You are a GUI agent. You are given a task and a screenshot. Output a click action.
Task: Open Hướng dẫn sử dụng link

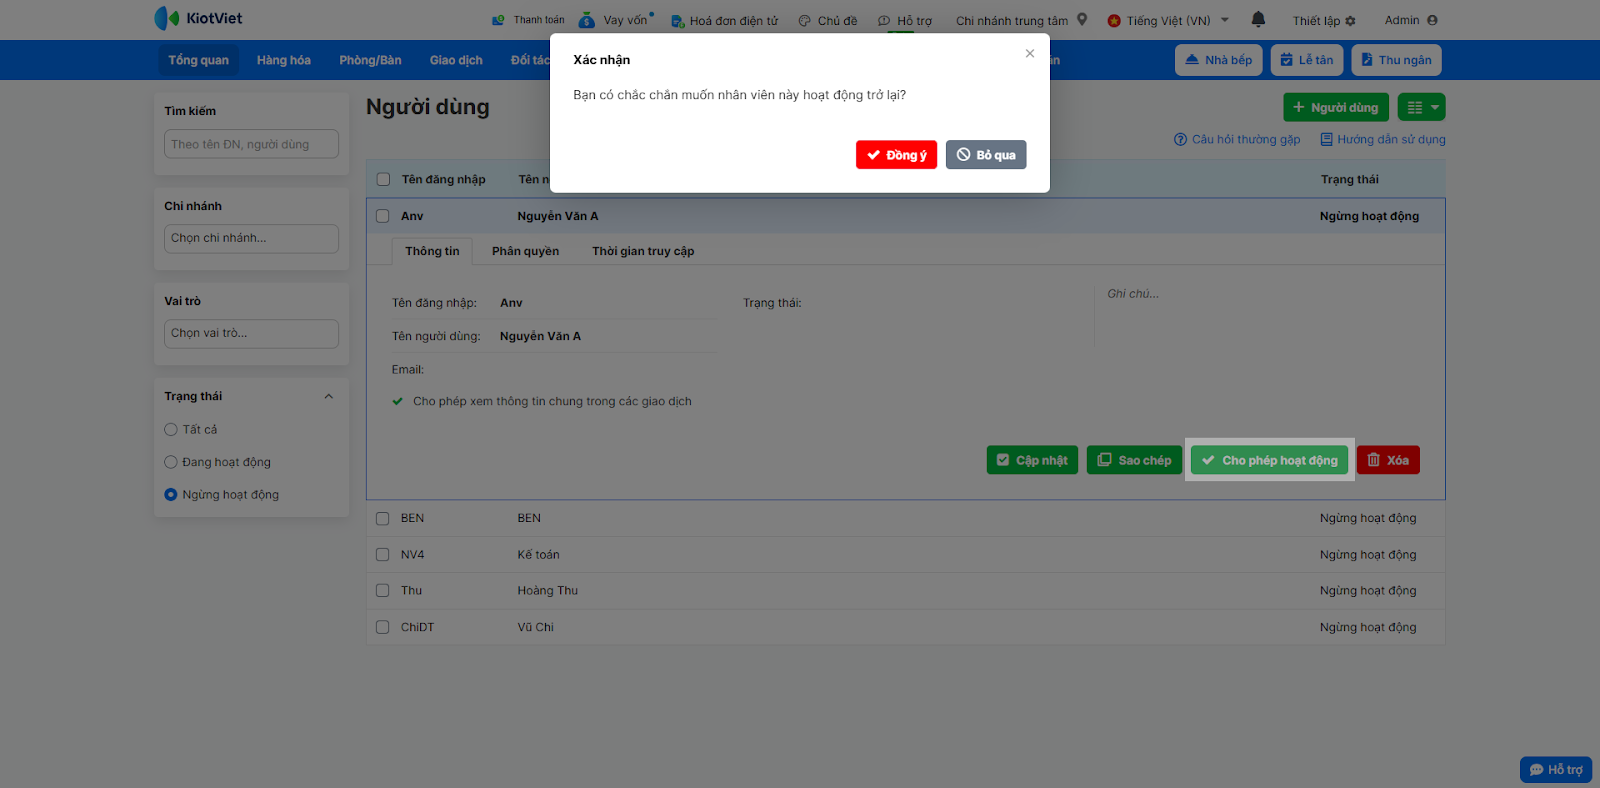1383,139
